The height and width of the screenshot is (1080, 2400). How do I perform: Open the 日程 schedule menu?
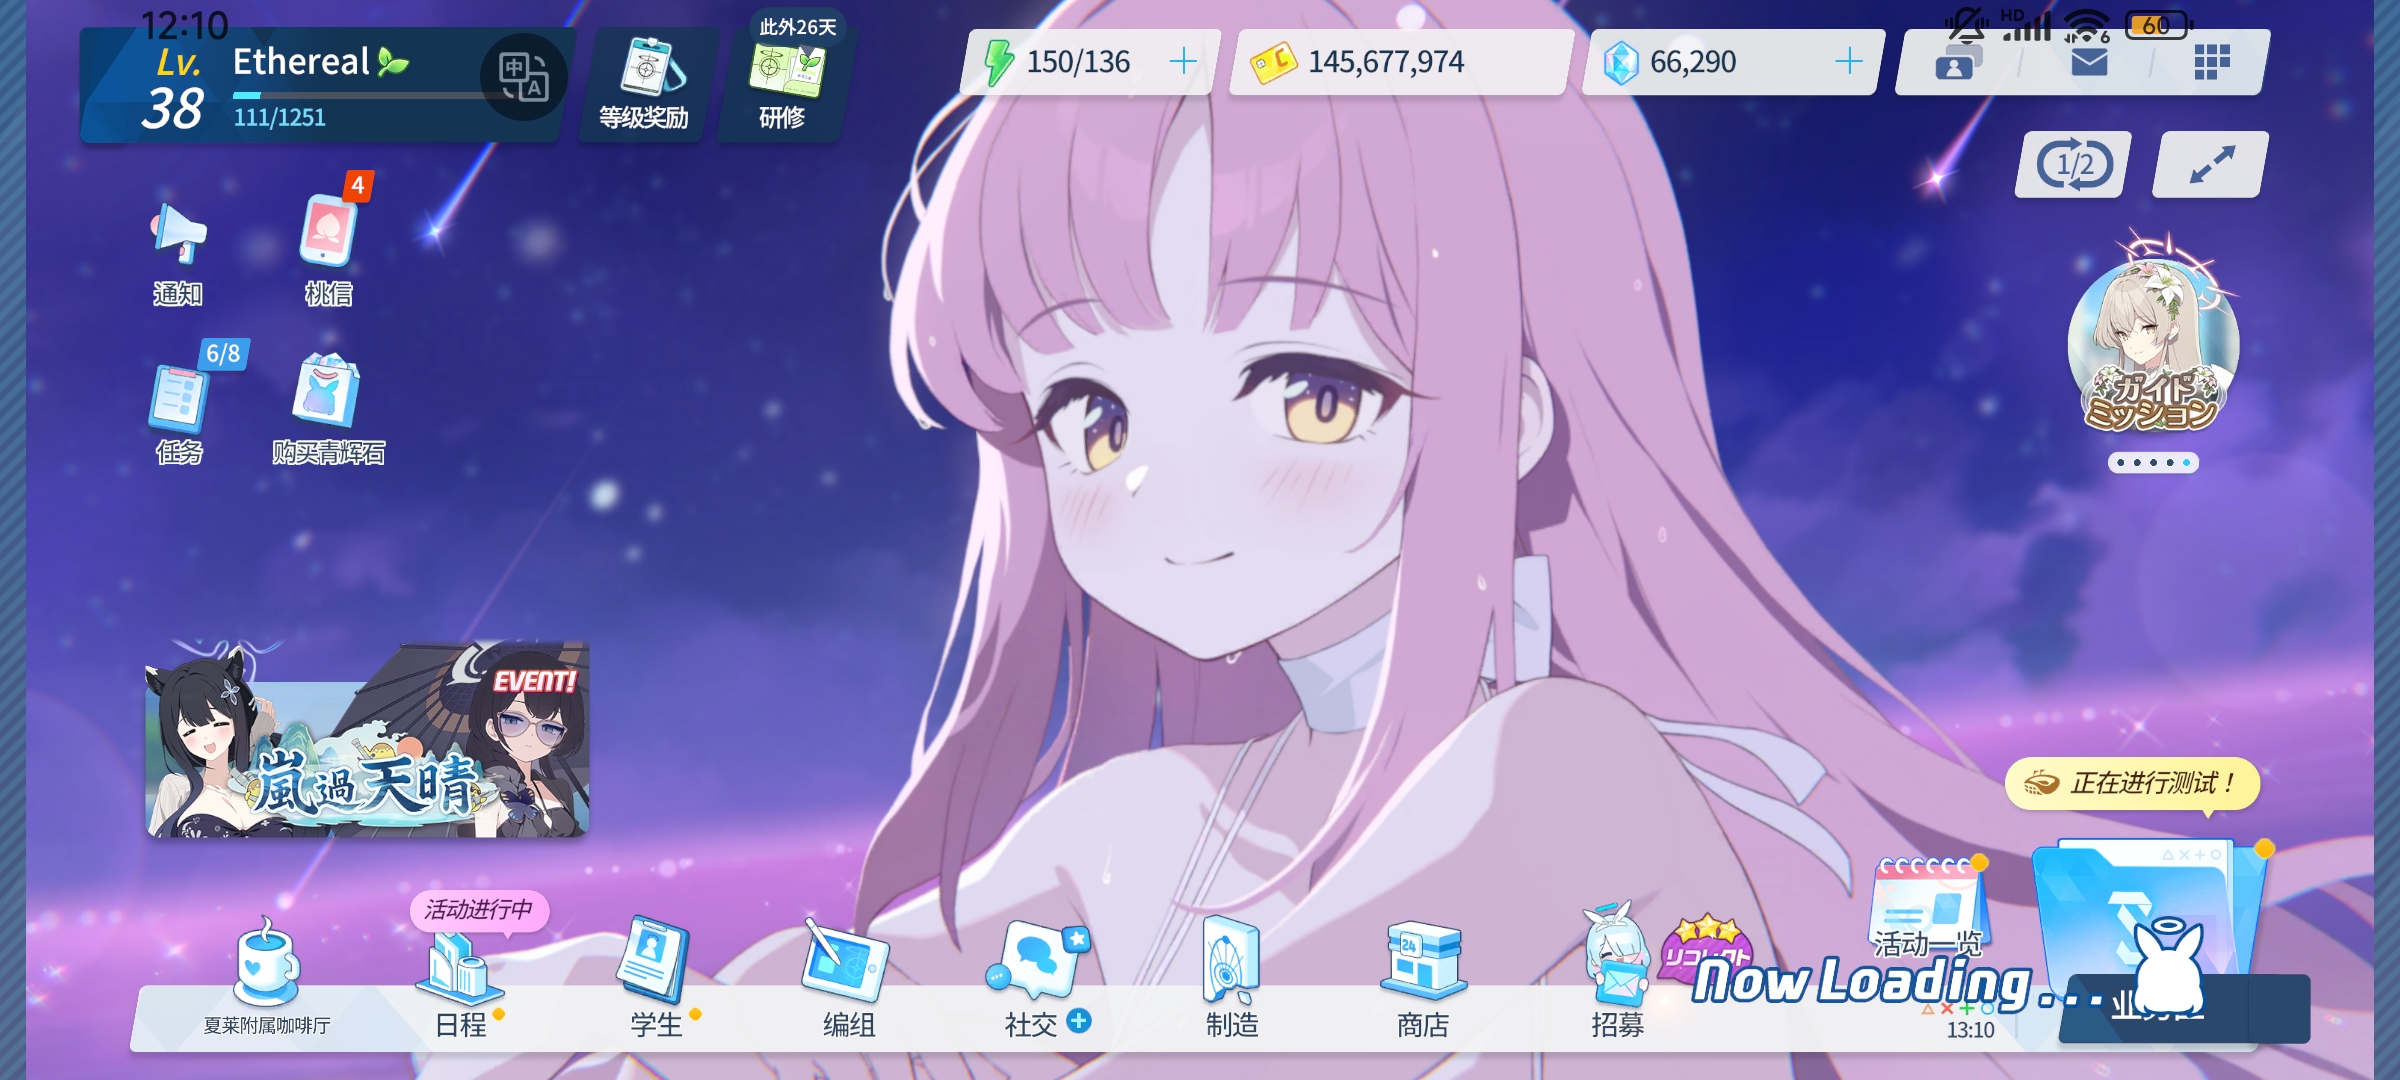462,985
